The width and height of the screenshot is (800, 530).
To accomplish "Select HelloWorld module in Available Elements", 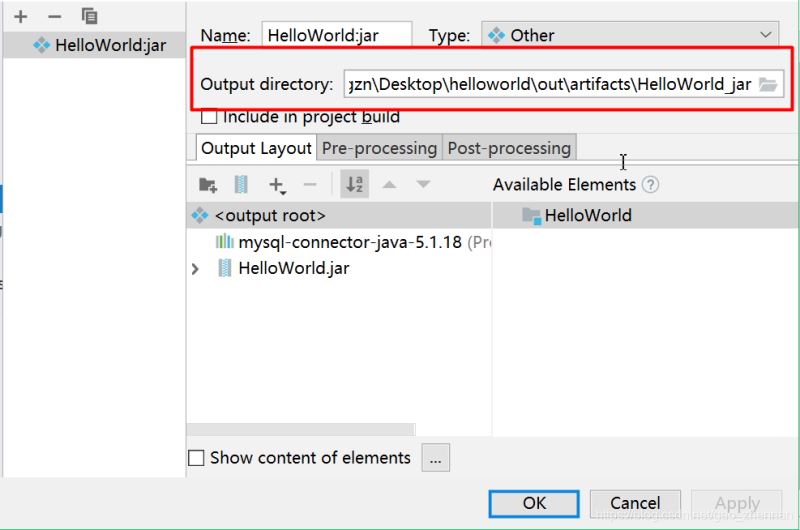I will pyautogui.click(x=645, y=215).
